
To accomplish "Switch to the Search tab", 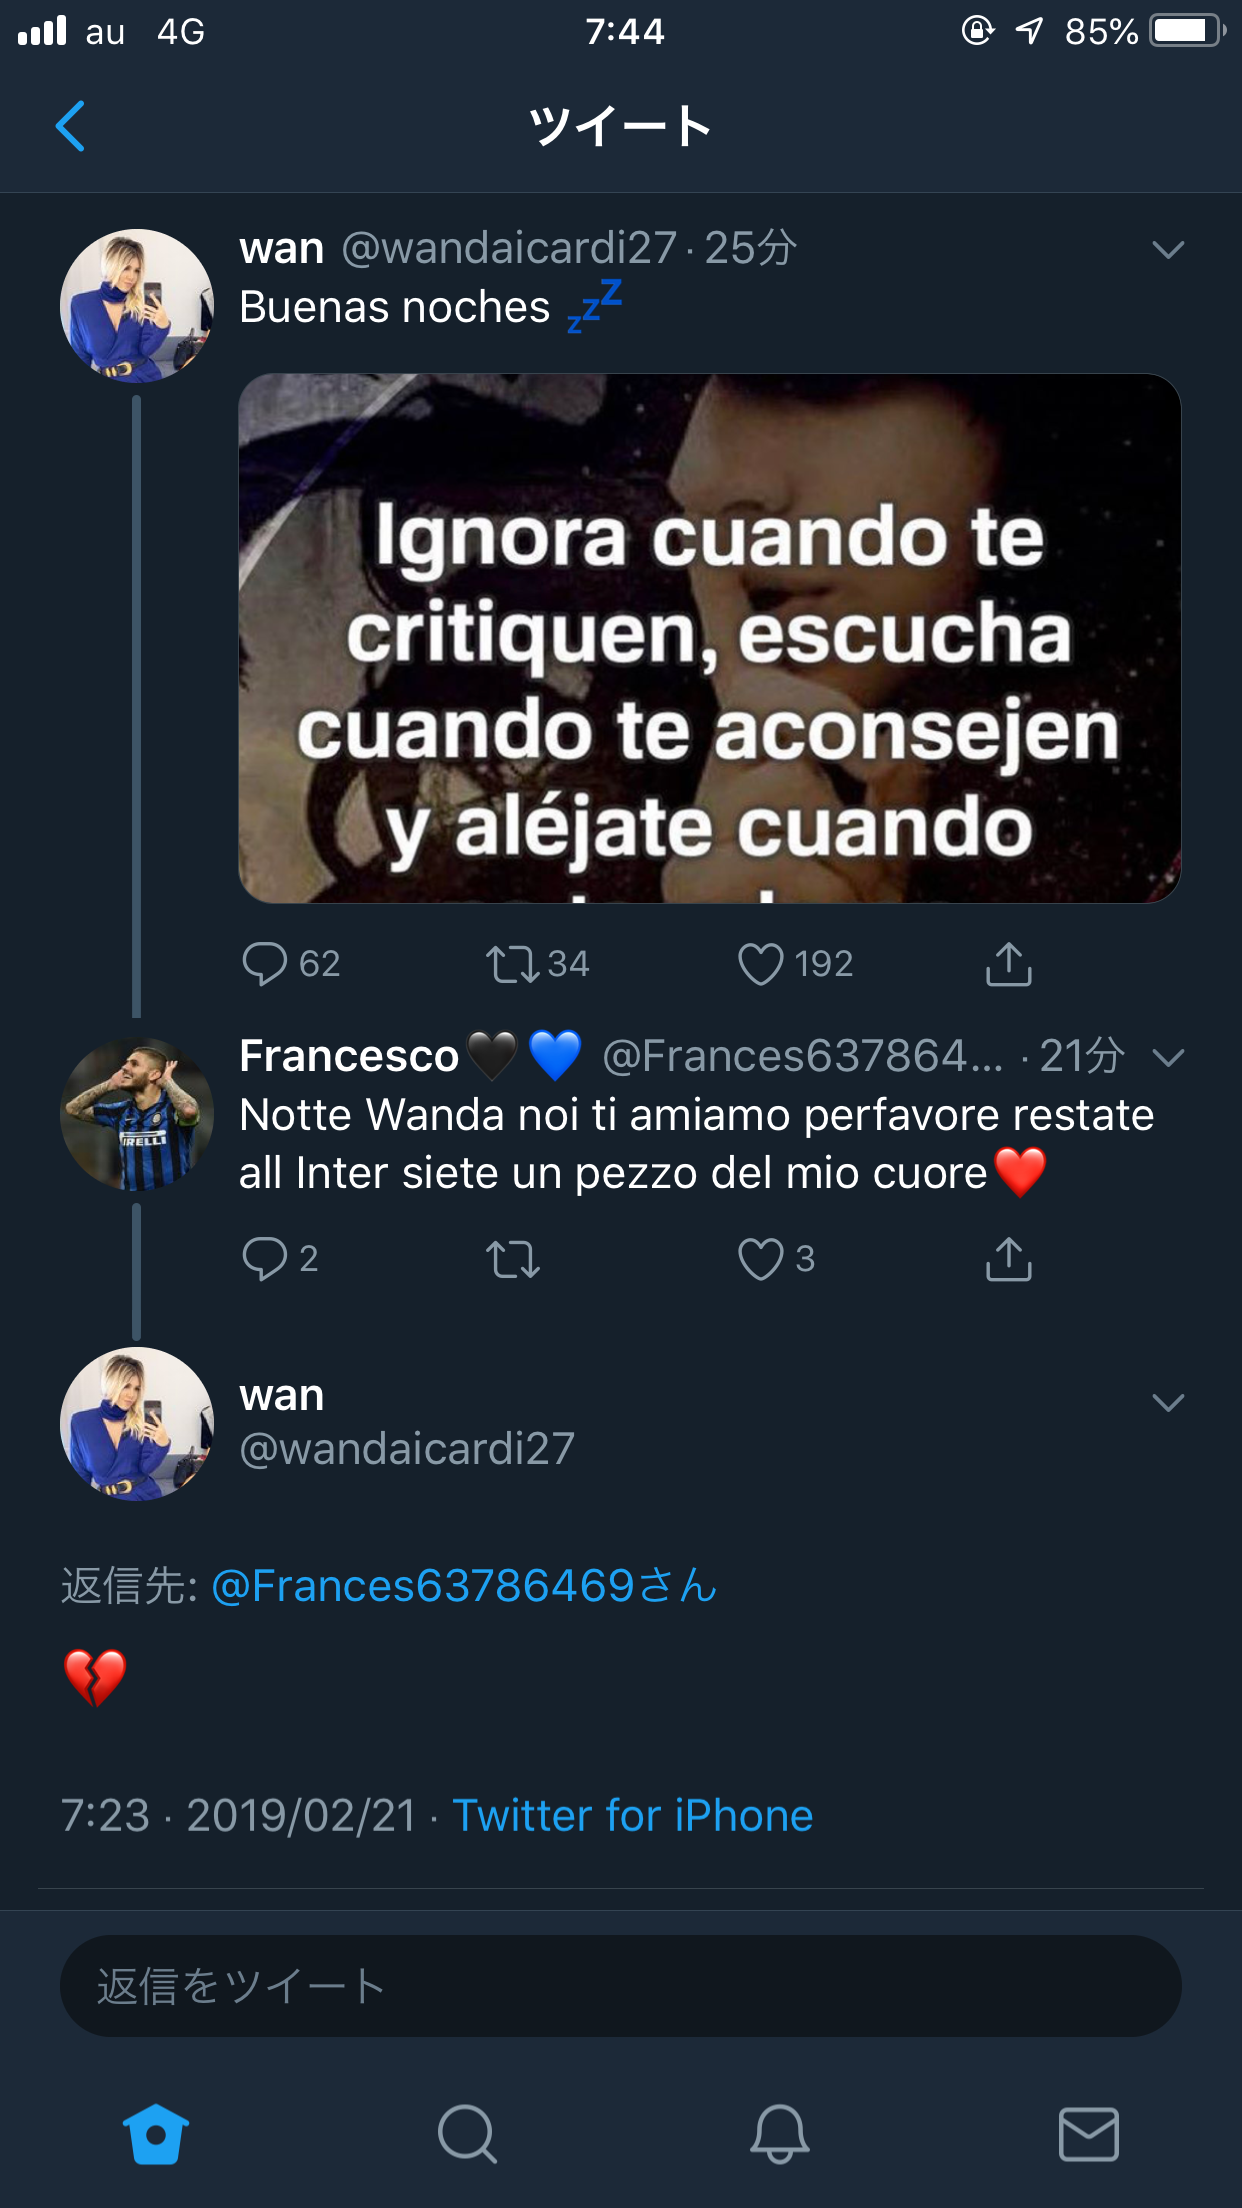I will [467, 2134].
